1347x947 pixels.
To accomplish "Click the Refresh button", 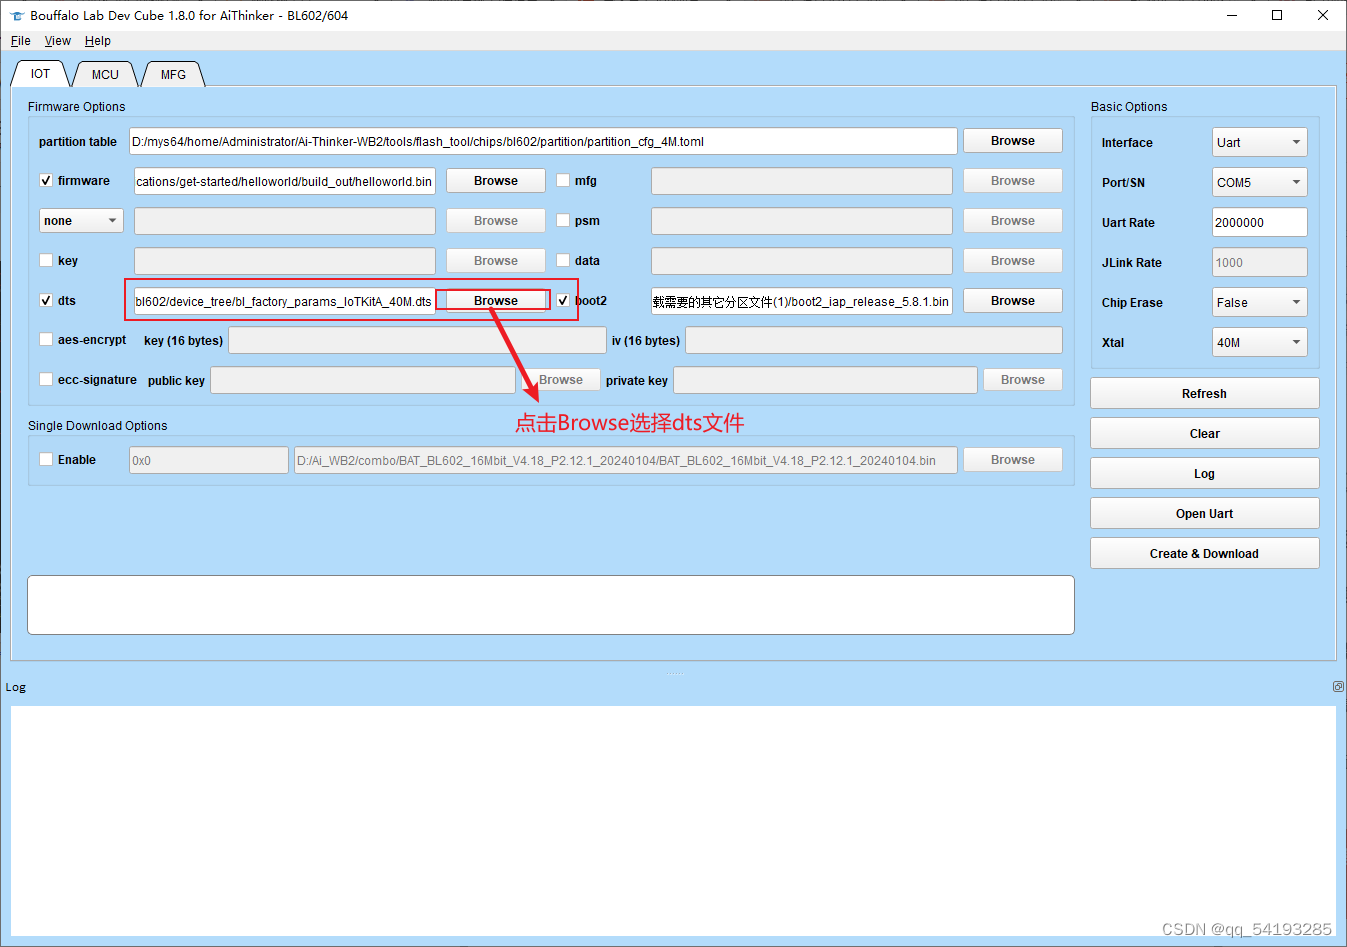I will coord(1204,393).
